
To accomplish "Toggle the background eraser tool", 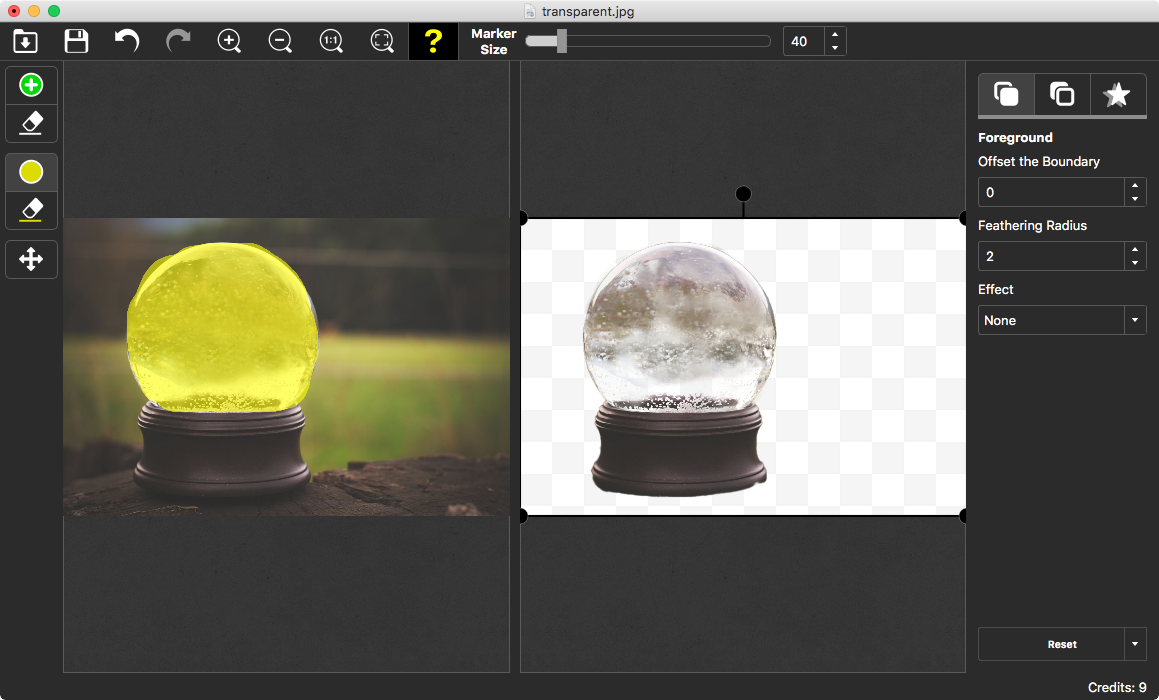I will [x=31, y=210].
